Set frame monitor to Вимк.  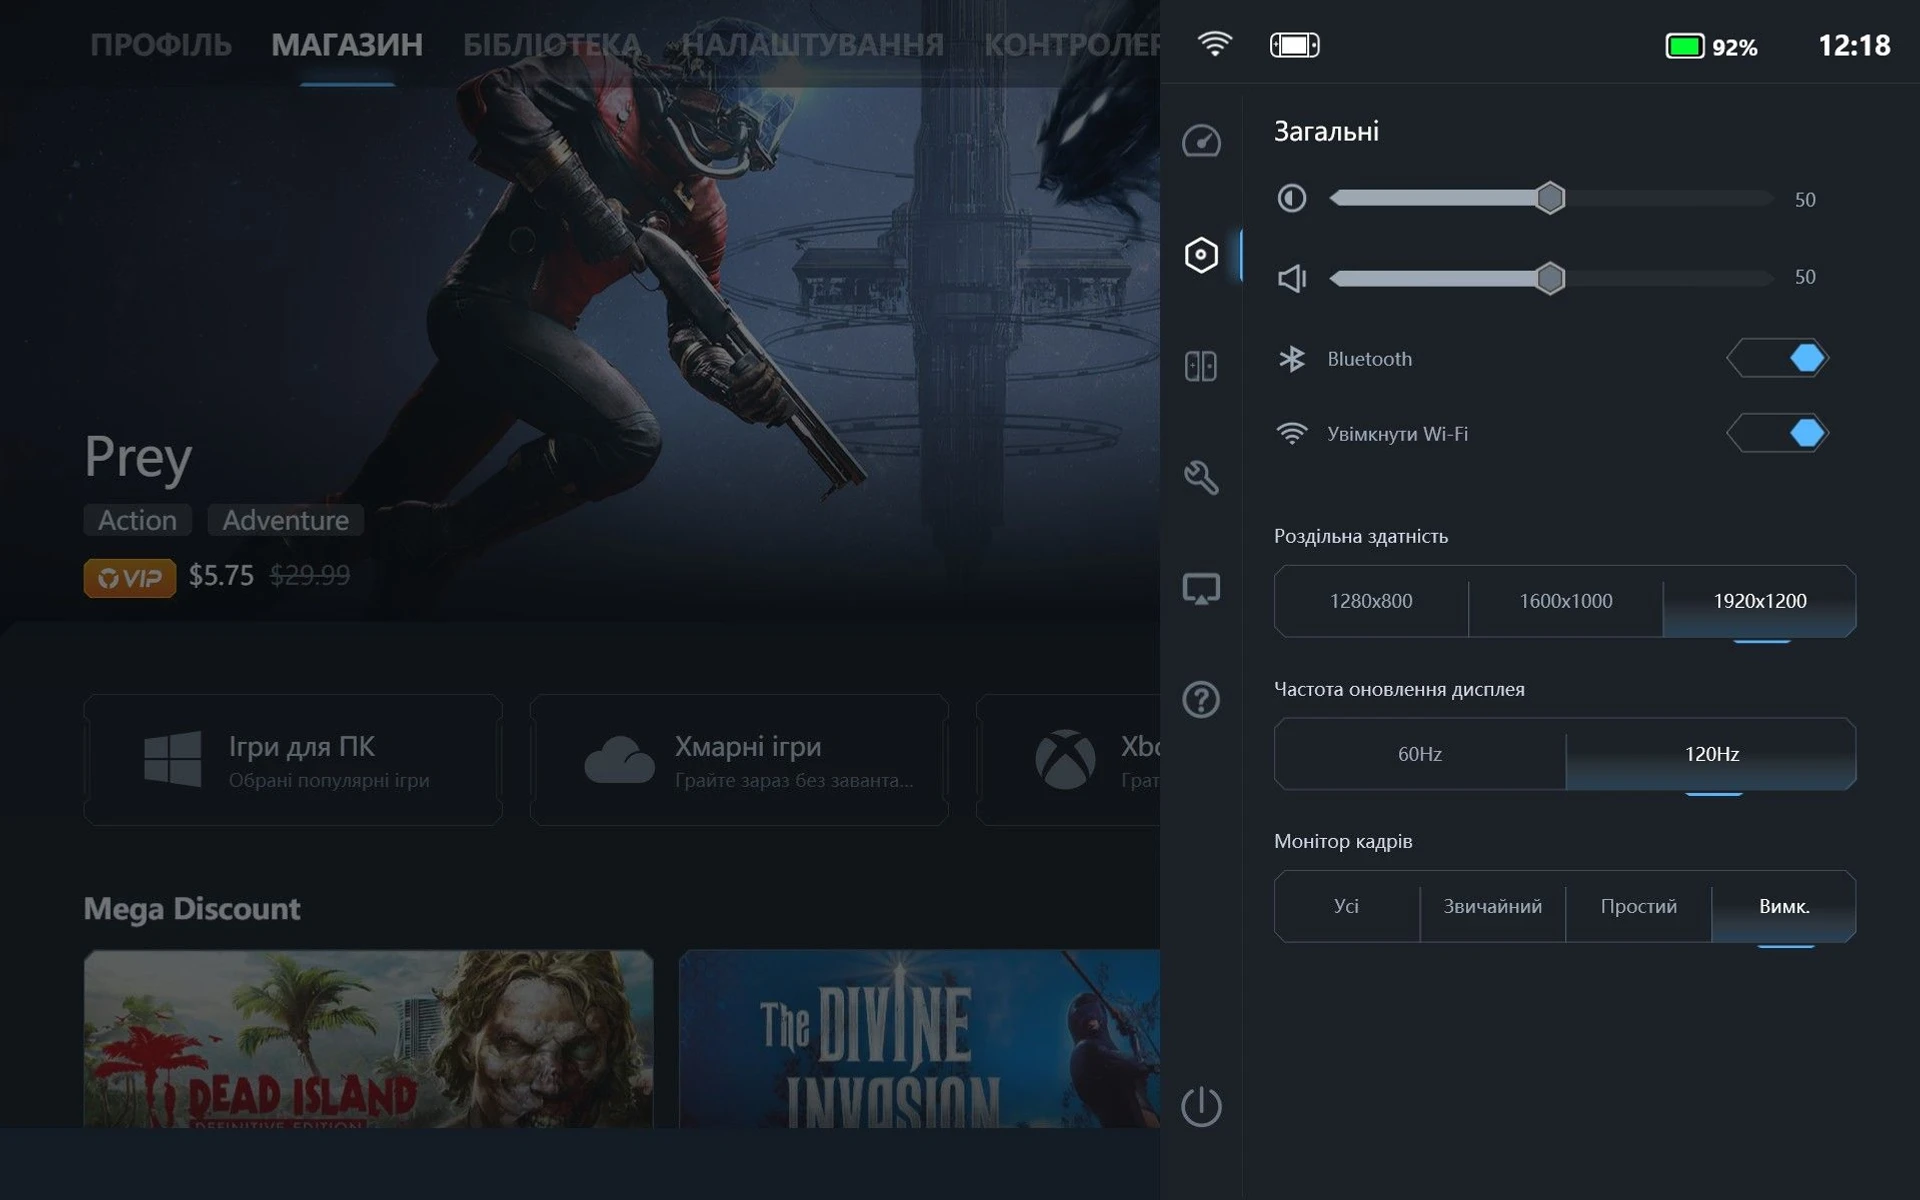(x=1784, y=906)
